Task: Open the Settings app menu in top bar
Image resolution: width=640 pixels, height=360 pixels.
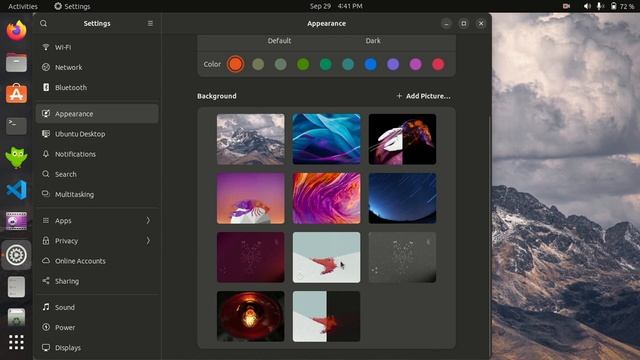Action: [72, 6]
